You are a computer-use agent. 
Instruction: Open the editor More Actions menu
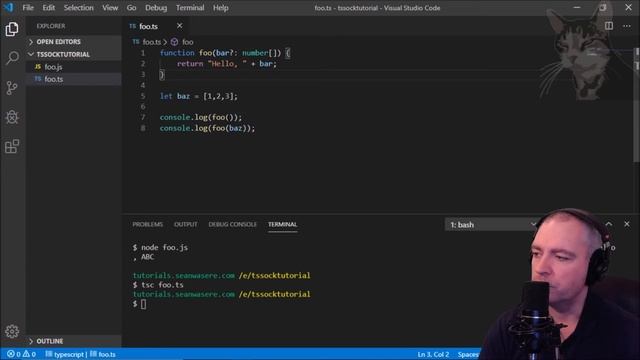(x=627, y=26)
